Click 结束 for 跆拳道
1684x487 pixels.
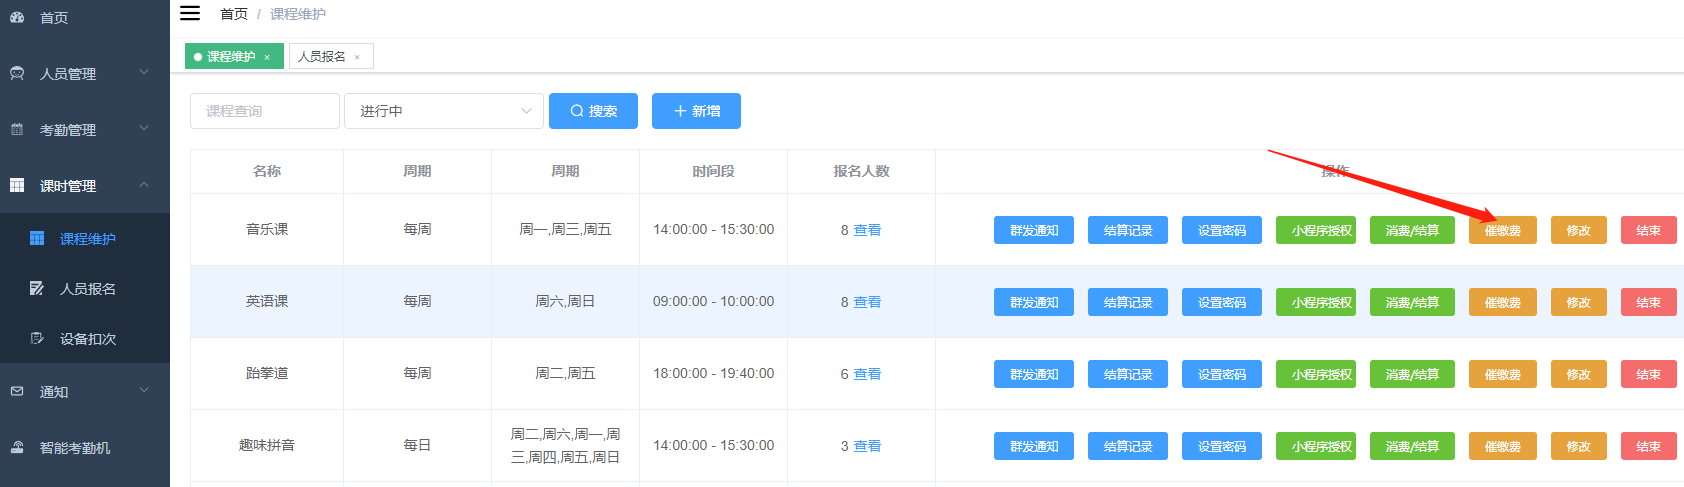click(x=1649, y=374)
